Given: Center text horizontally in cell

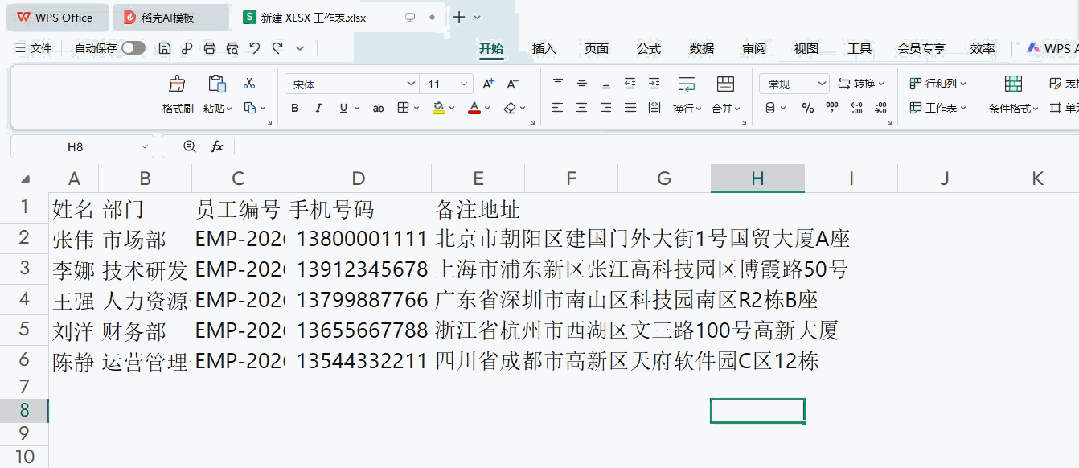Looking at the screenshot, I should pyautogui.click(x=582, y=107).
